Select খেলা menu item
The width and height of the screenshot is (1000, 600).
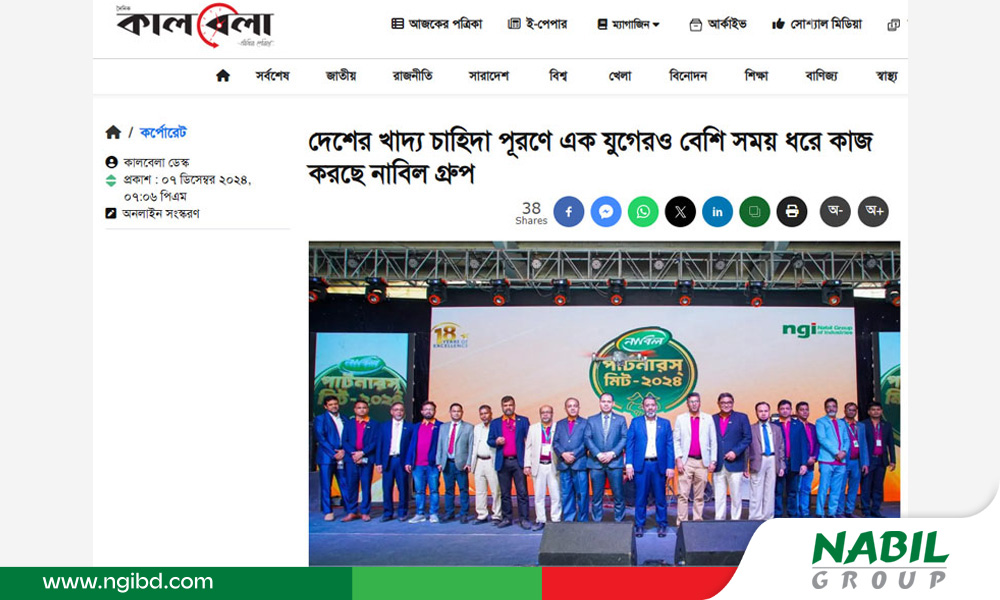[620, 76]
